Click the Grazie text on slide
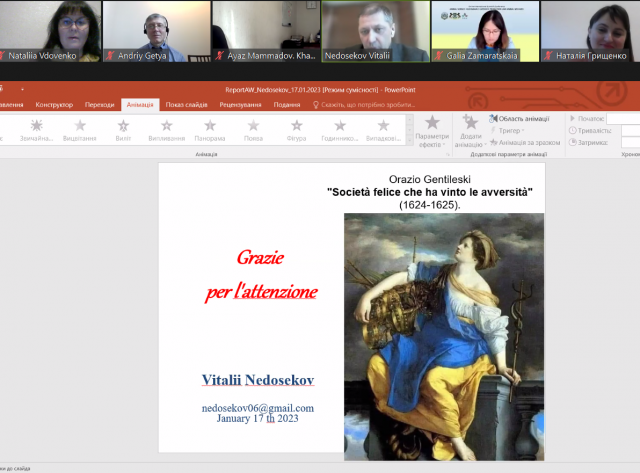 [x=260, y=258]
